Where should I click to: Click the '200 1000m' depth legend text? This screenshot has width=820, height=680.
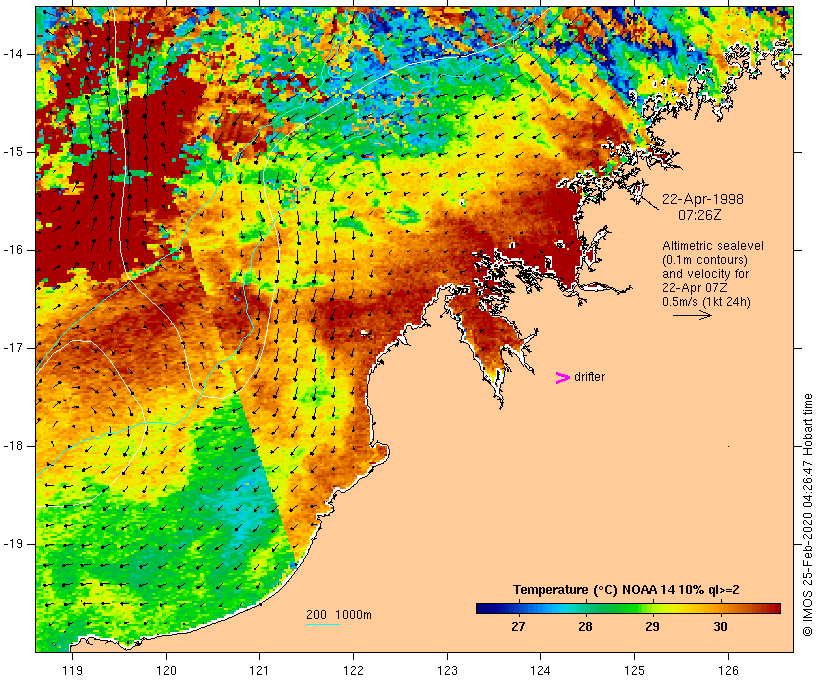(338, 615)
